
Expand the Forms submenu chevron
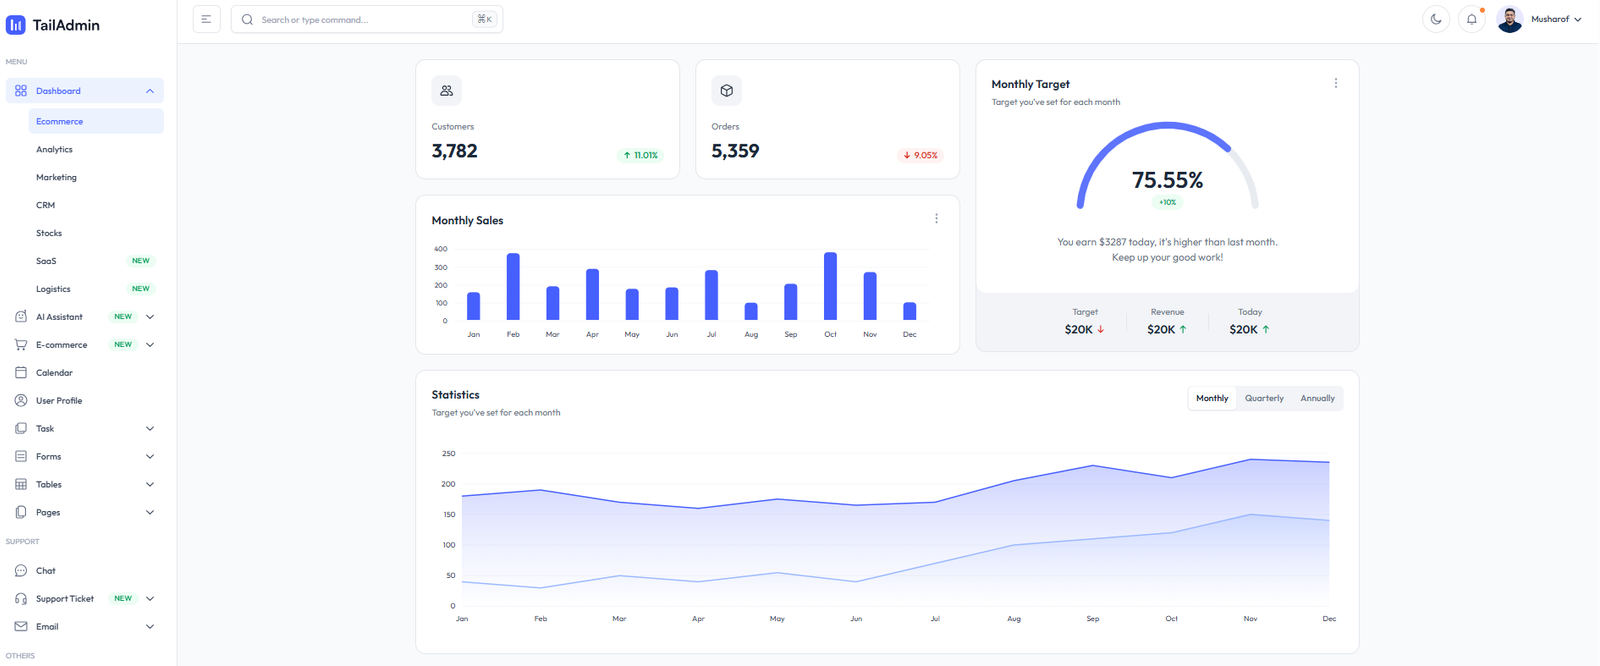[x=150, y=457]
